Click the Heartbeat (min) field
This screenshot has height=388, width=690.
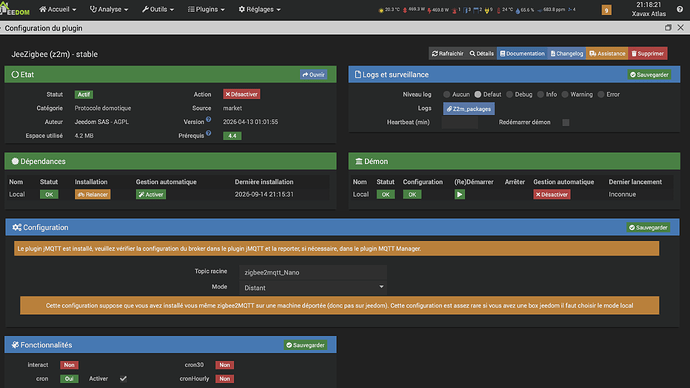point(460,122)
